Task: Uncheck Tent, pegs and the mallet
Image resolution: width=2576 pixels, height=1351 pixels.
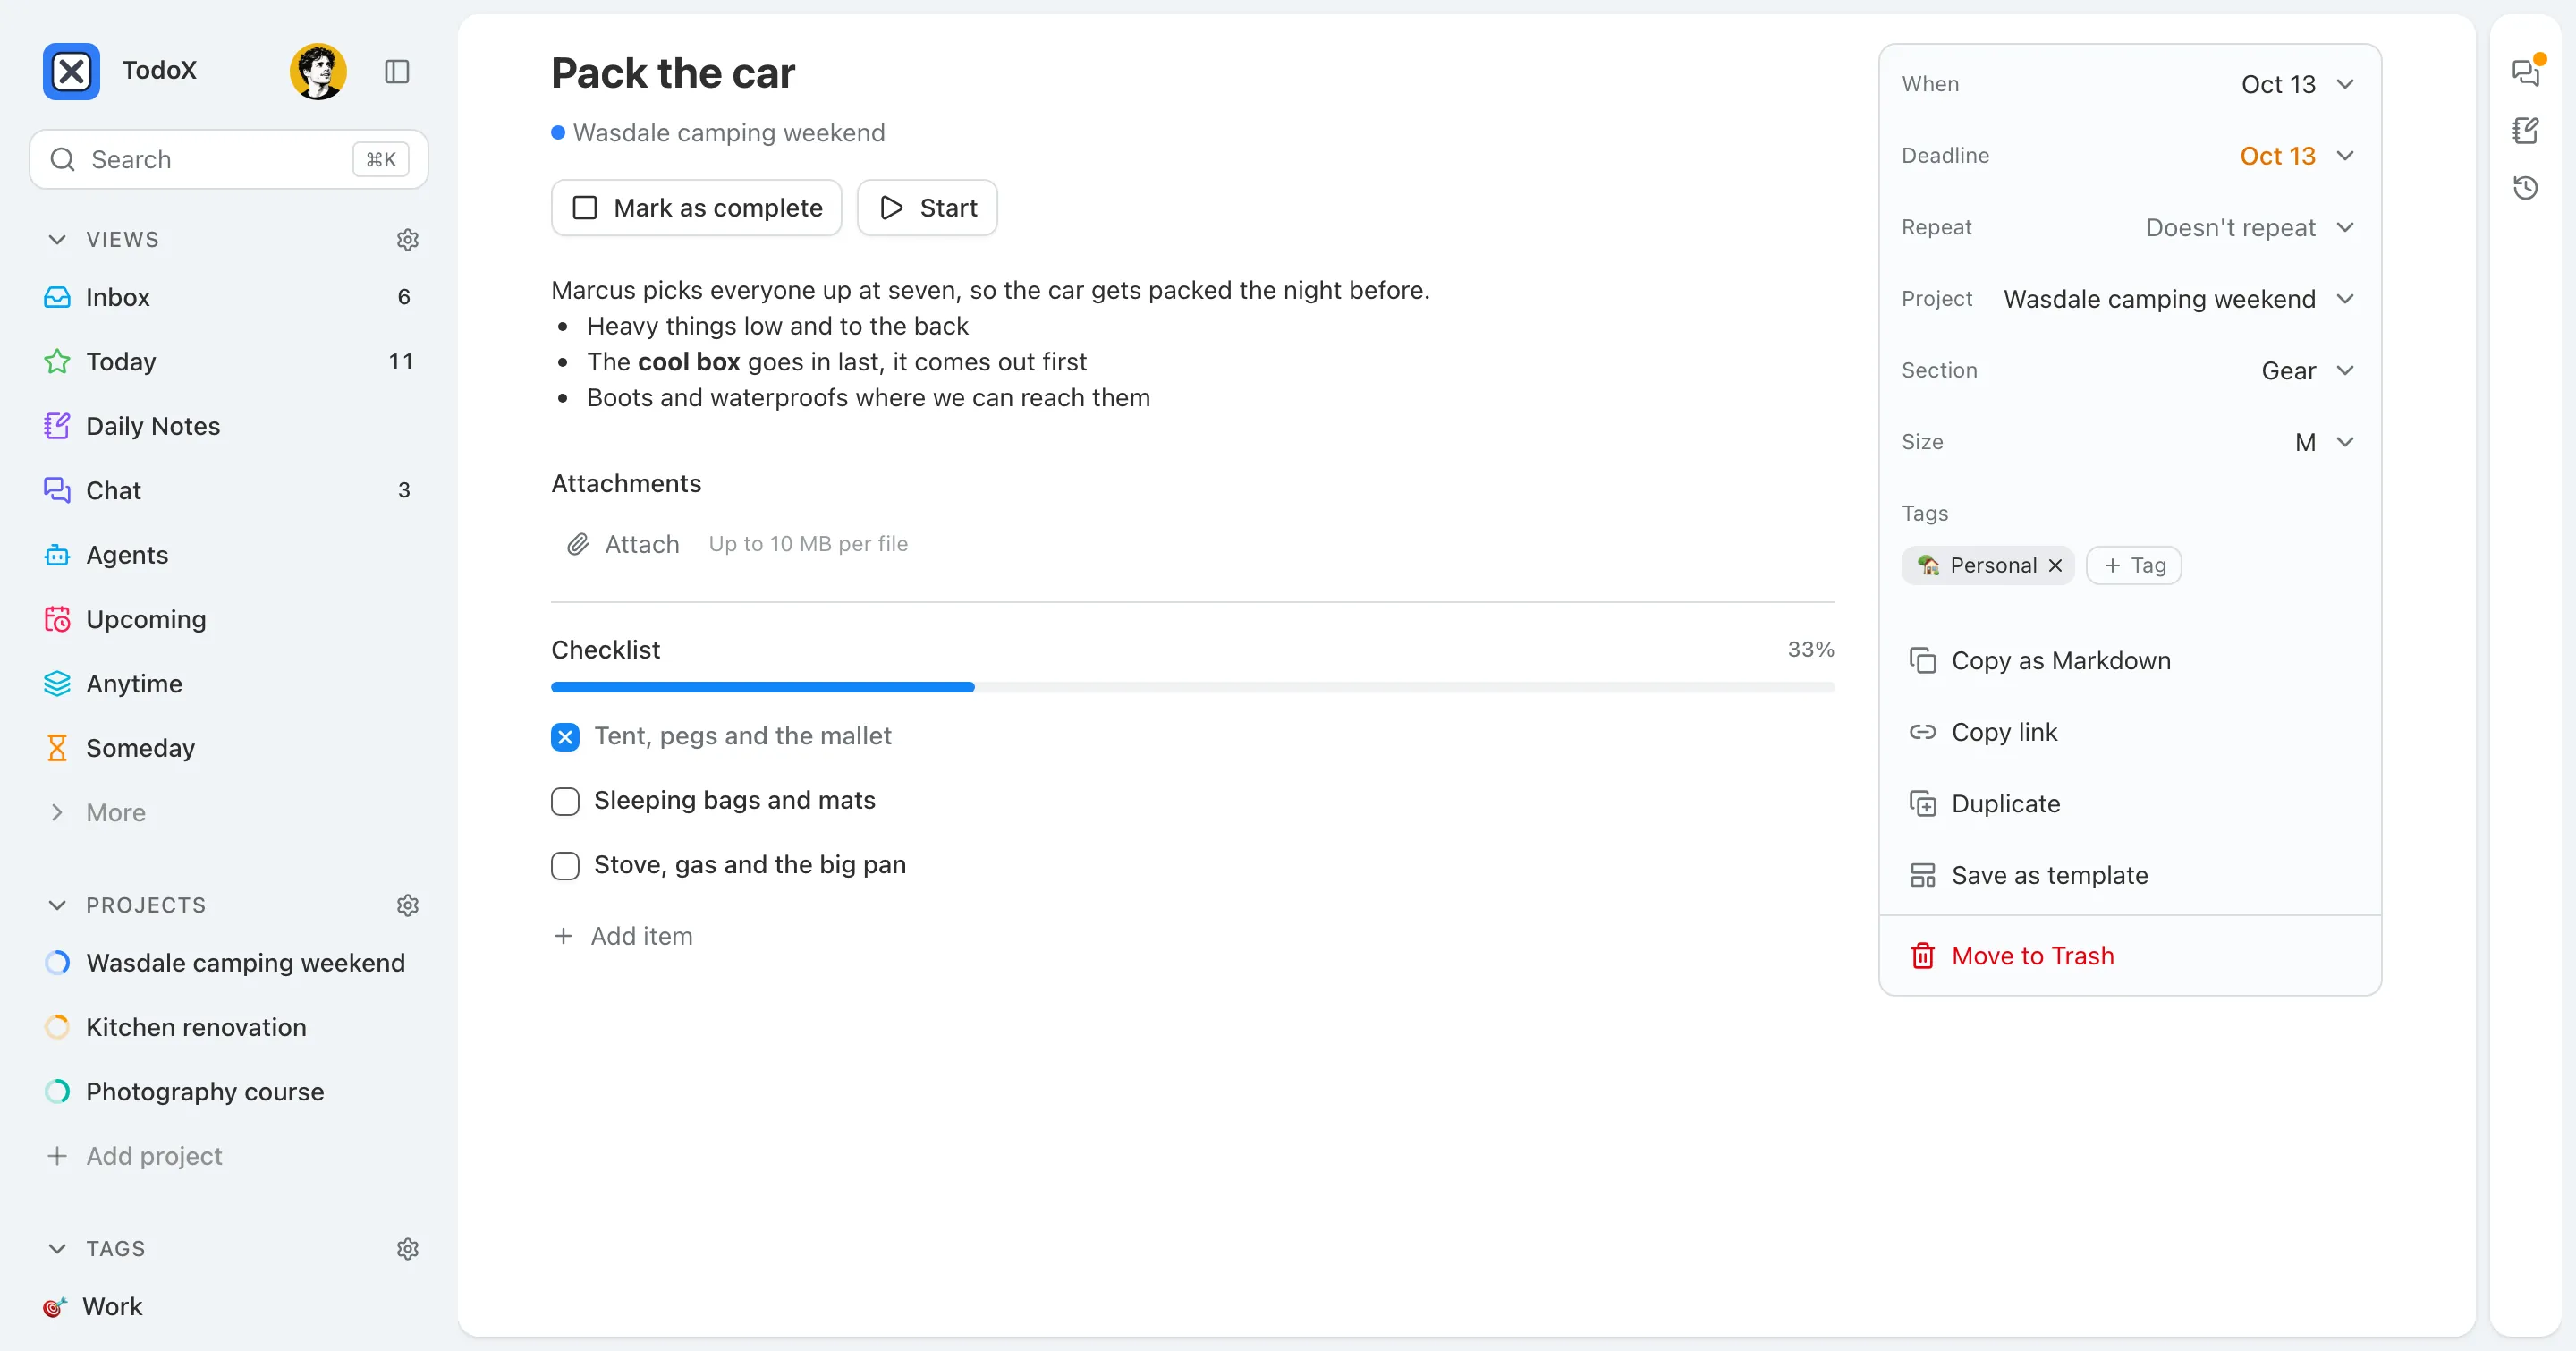Action: tap(565, 737)
